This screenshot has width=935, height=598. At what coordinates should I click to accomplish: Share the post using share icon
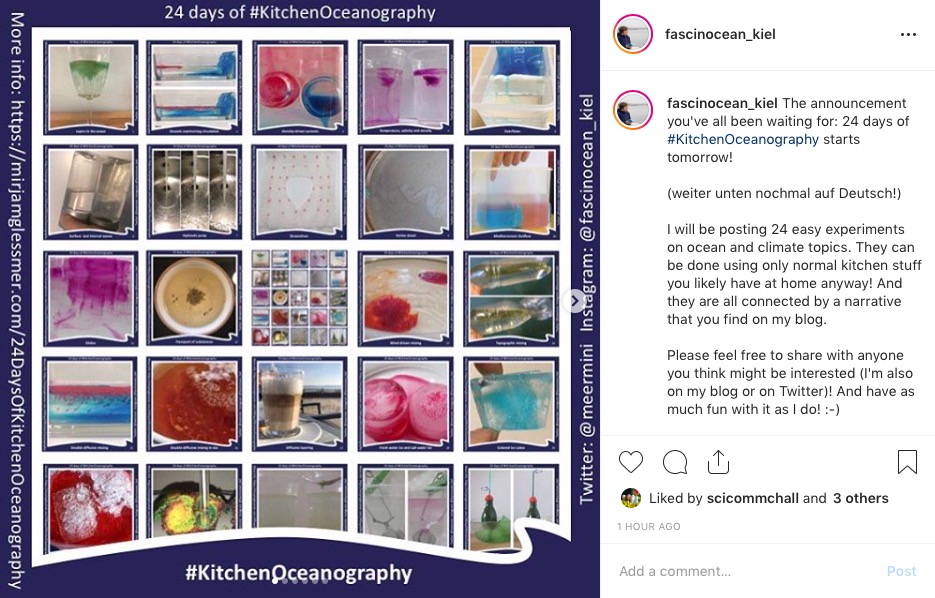point(718,461)
